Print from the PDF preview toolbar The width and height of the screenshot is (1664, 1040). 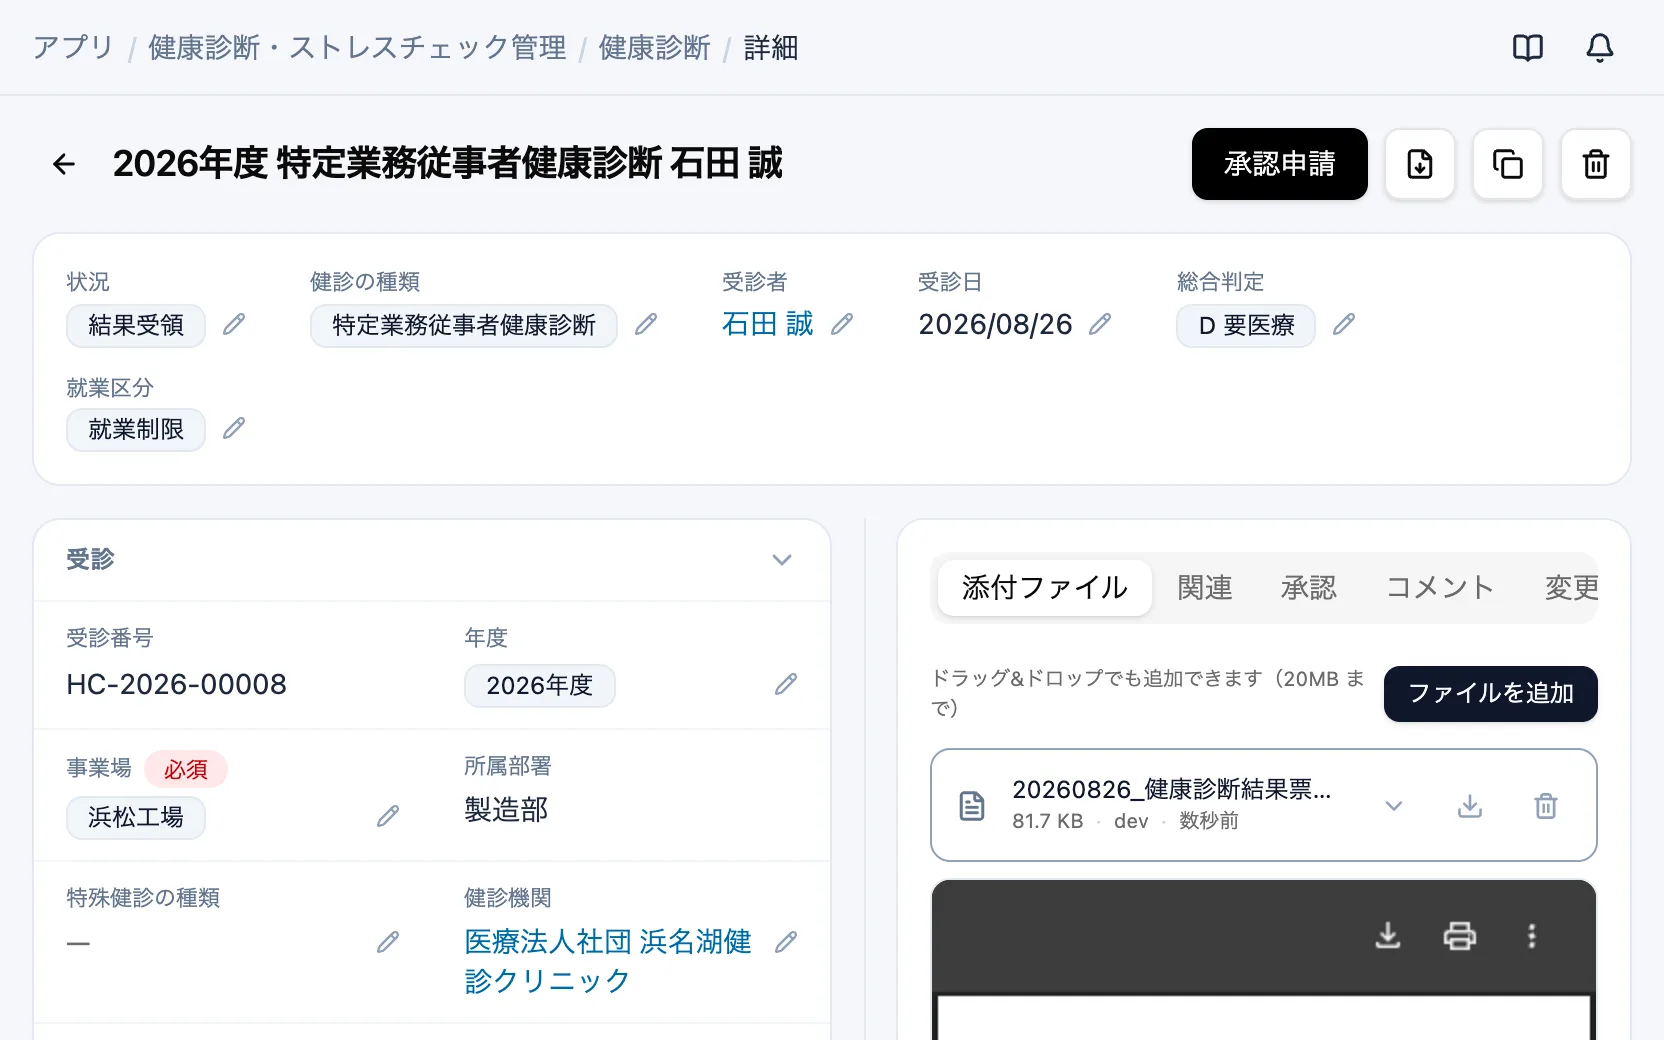[1460, 936]
